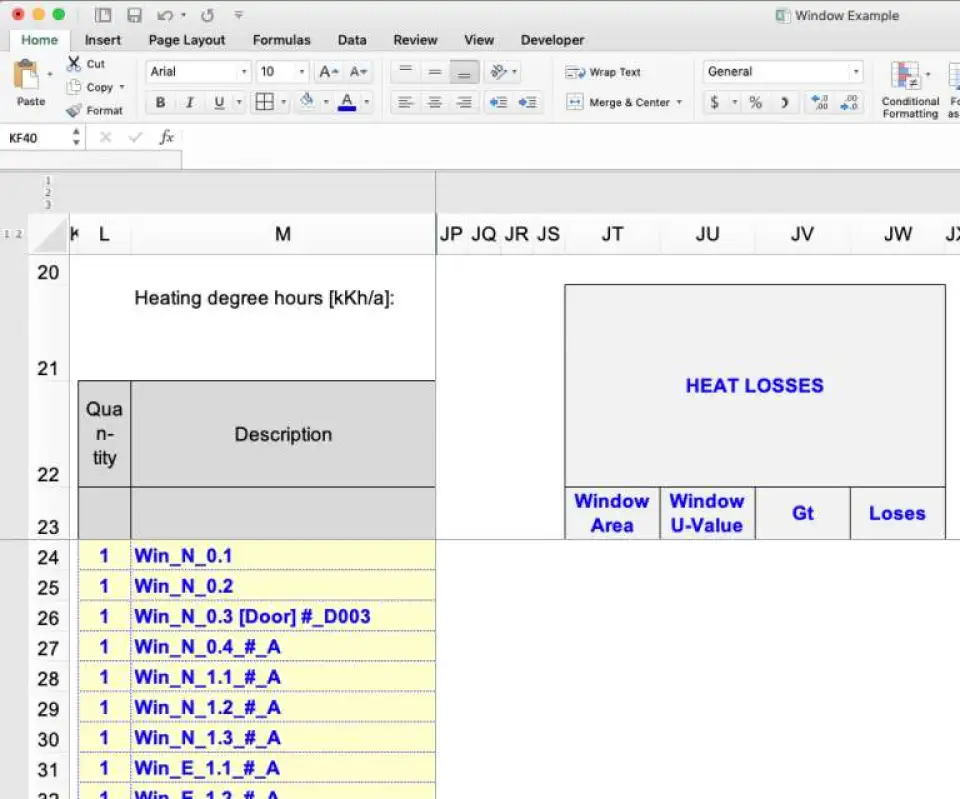Switch to the Formulas tab
This screenshot has height=799, width=960.
point(281,40)
